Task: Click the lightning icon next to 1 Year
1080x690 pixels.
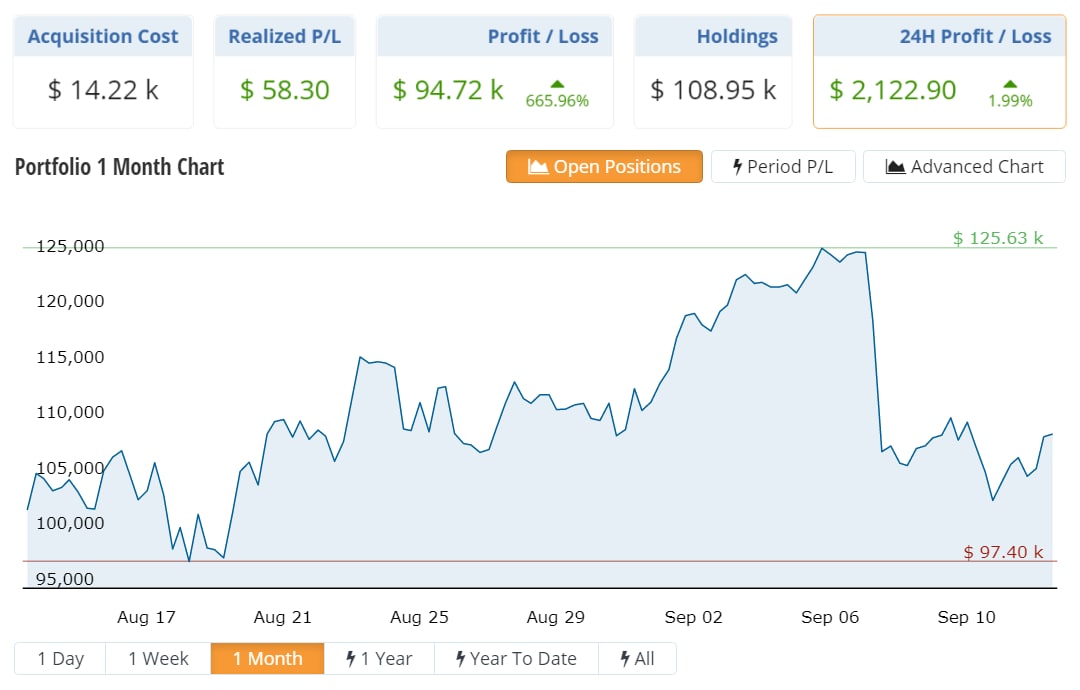Action: coord(351,658)
